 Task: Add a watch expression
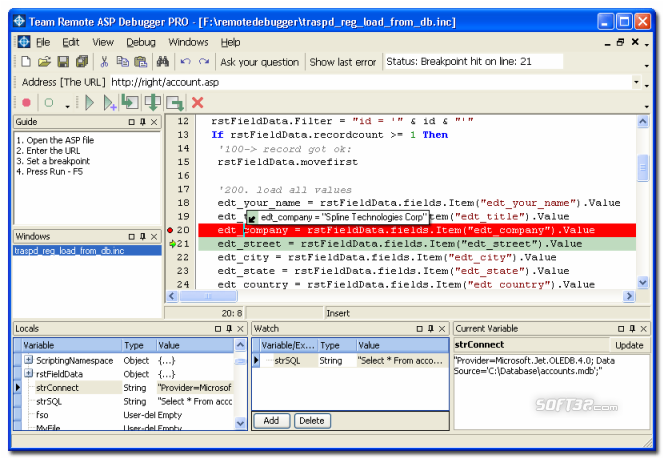click(x=271, y=420)
